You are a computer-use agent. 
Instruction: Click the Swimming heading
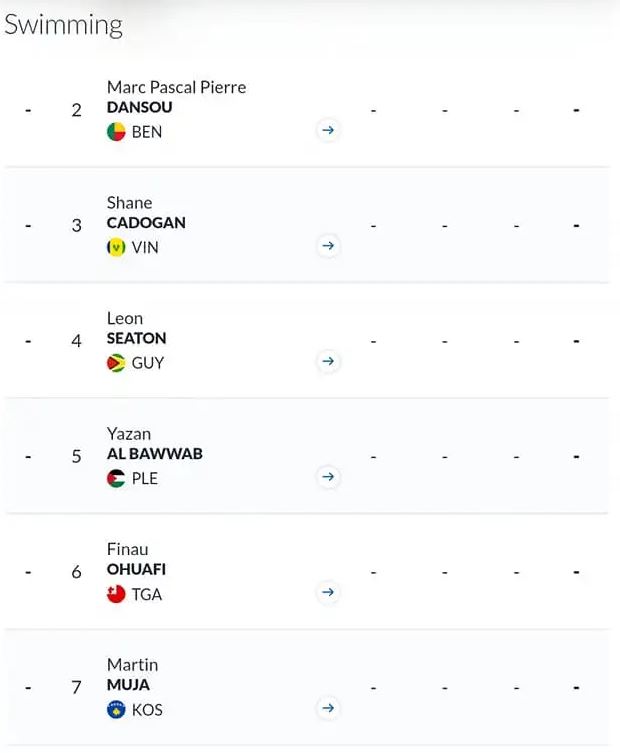coord(63,25)
